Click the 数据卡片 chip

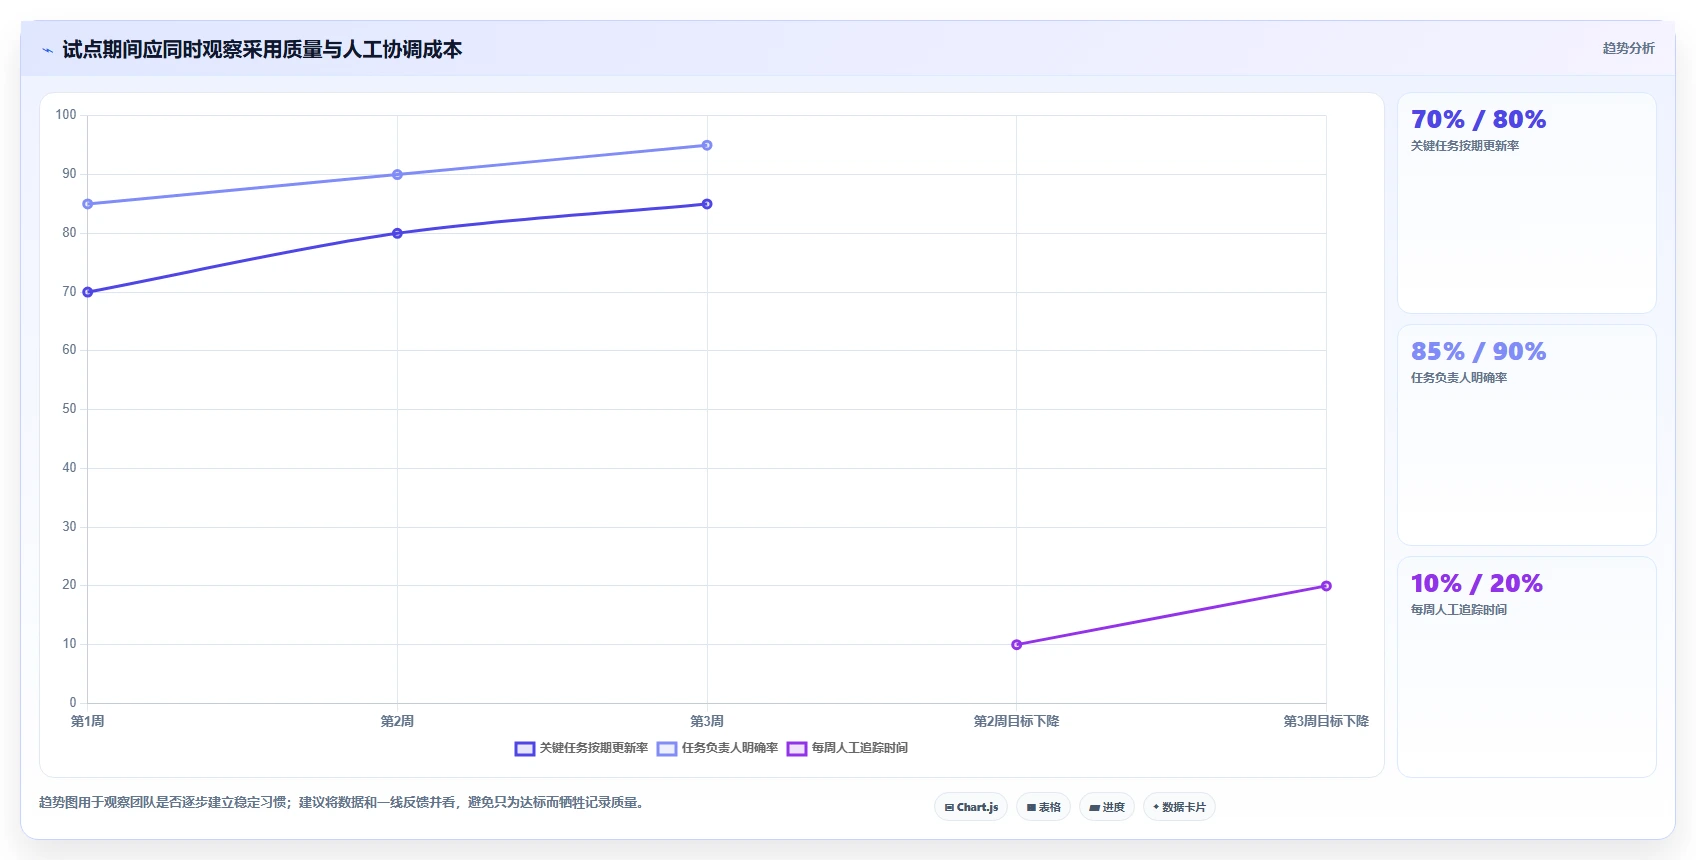pos(1179,807)
